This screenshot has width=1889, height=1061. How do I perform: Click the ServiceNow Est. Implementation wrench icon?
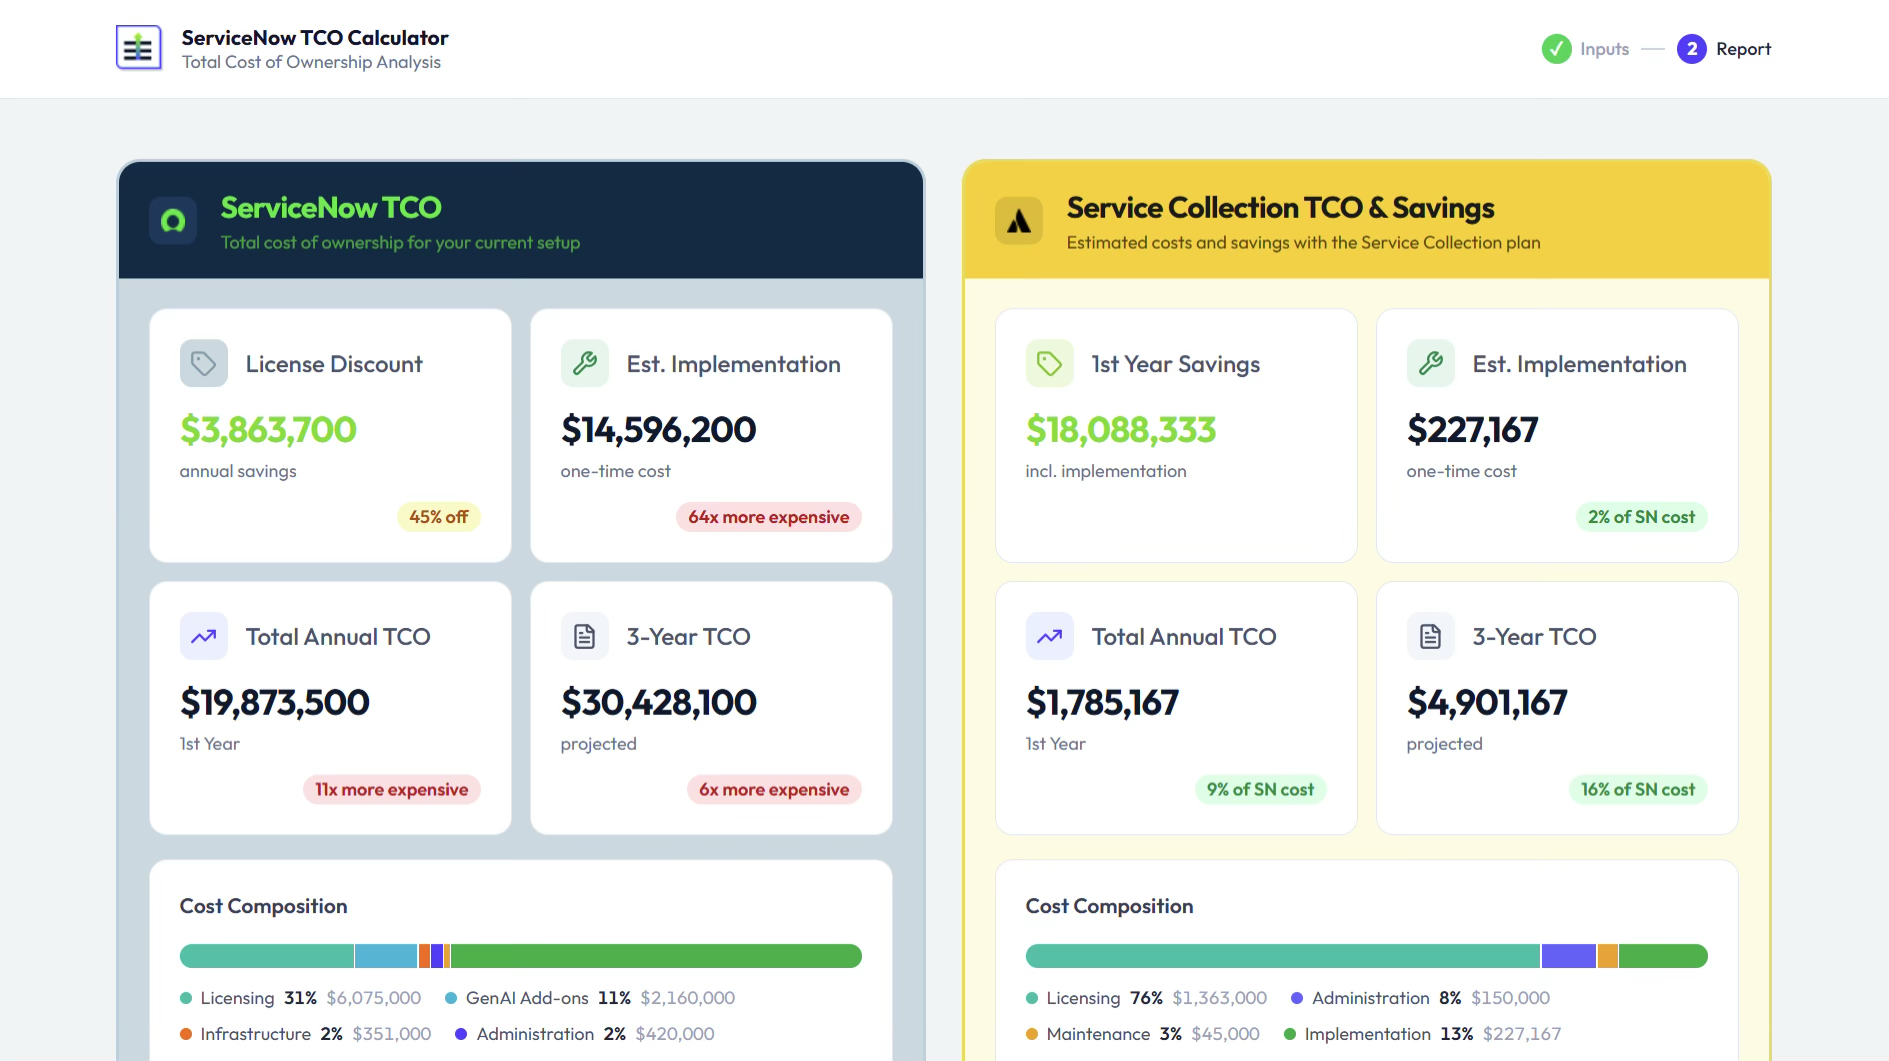585,364
